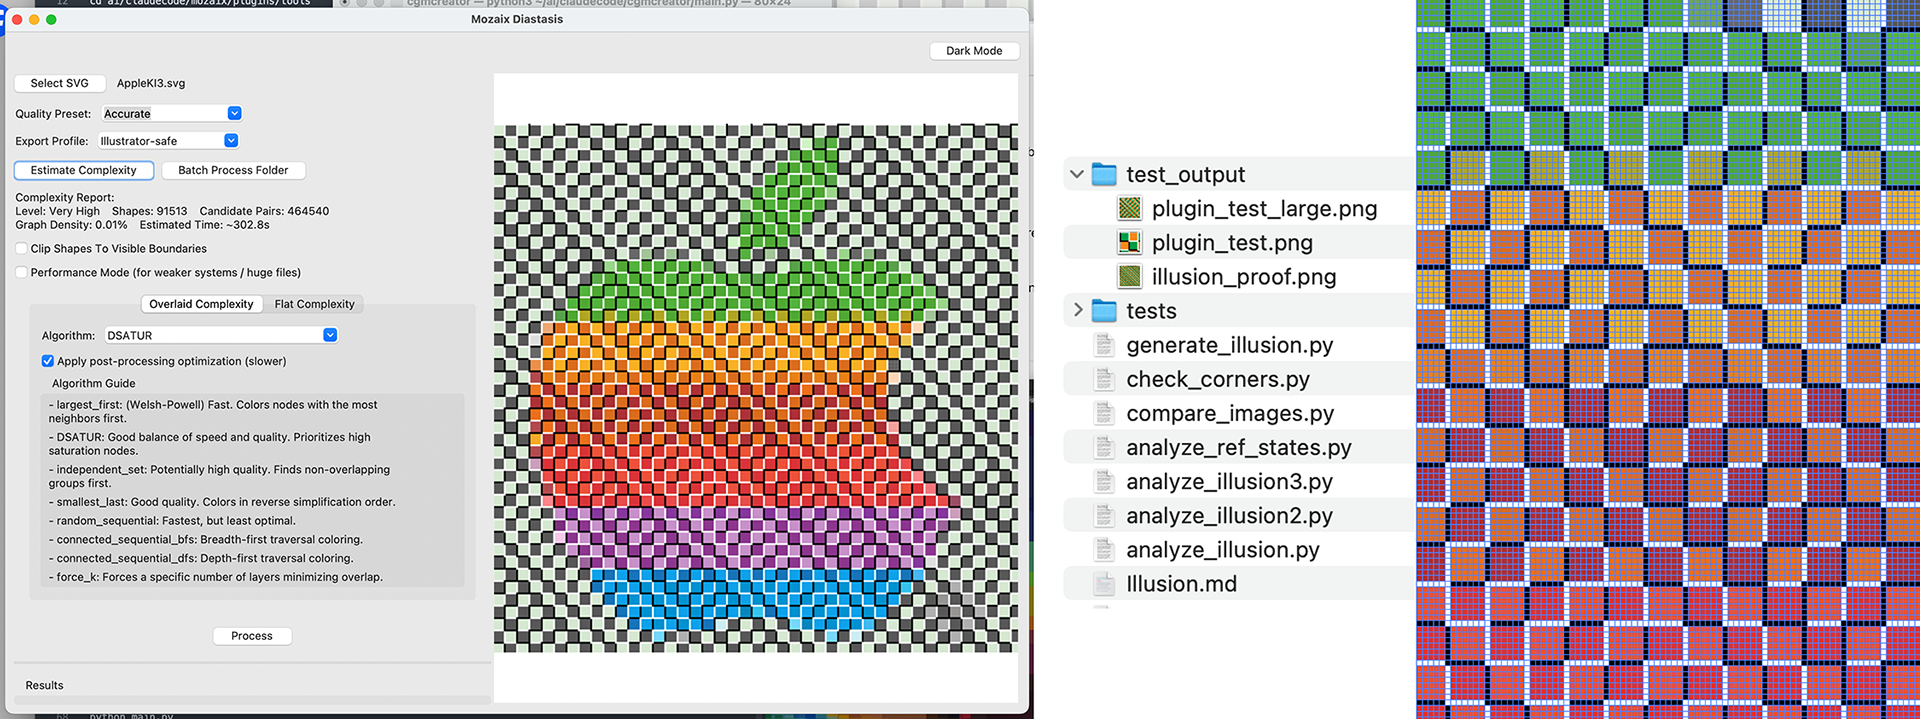Select the test_output folder icon

click(x=1104, y=174)
